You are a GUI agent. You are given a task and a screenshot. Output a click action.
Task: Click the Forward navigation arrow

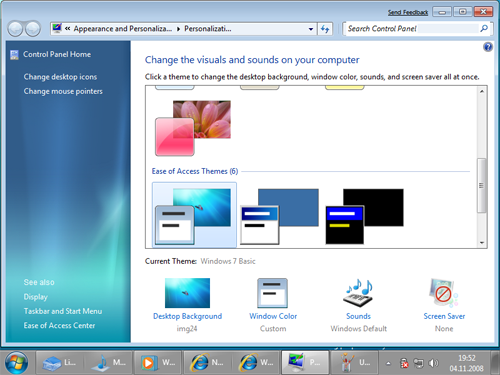click(33, 29)
